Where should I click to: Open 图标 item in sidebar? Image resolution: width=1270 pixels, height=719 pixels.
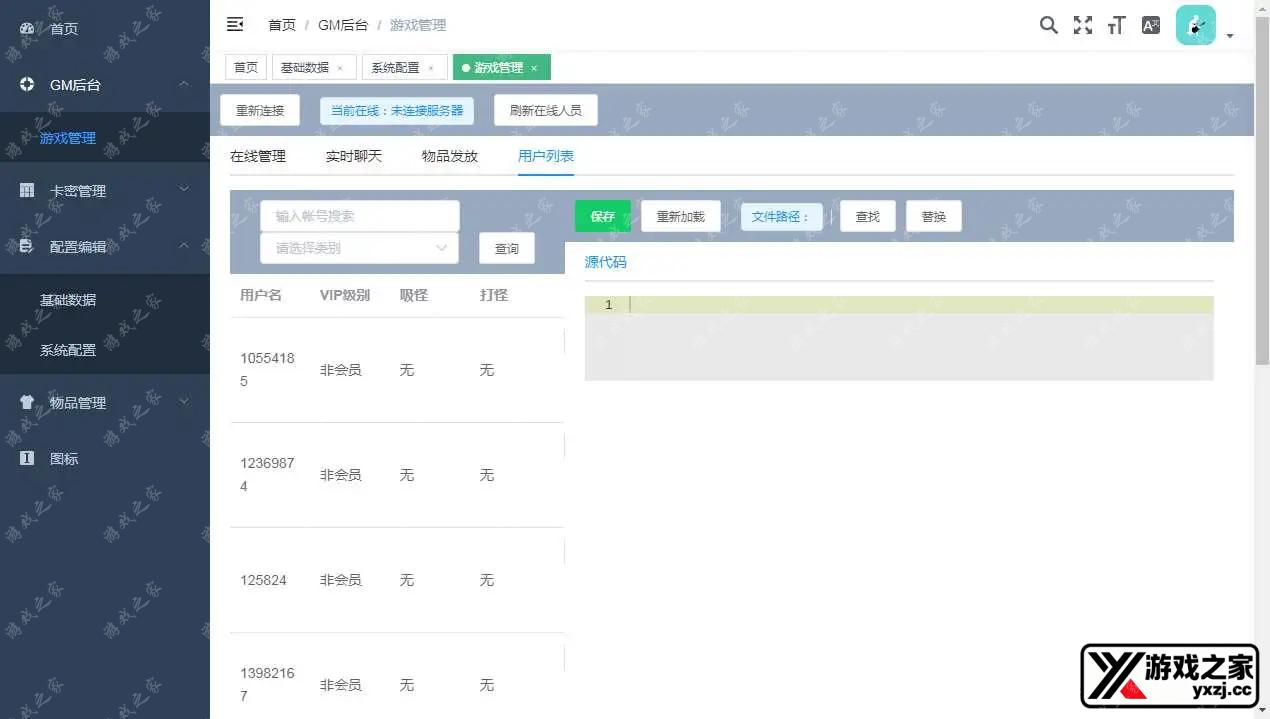click(64, 458)
